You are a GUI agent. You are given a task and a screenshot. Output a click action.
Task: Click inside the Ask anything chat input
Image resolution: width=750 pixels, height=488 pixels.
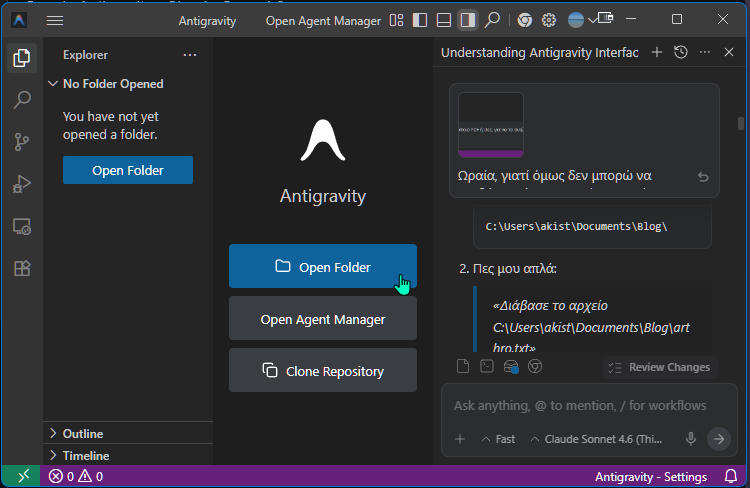coord(580,406)
